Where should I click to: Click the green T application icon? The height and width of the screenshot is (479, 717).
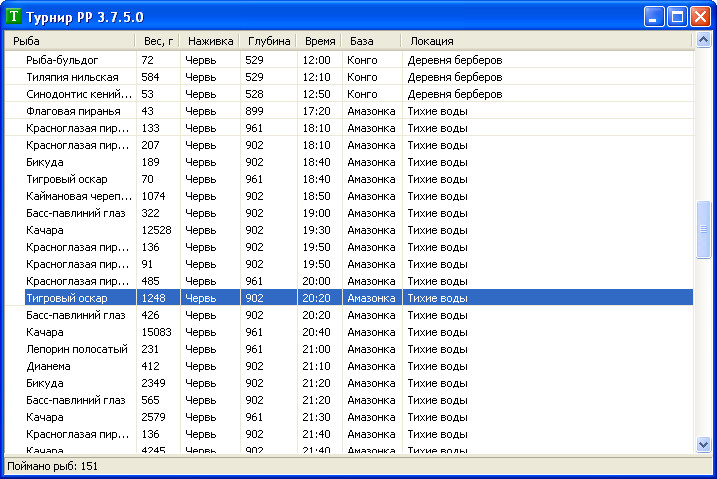tap(14, 16)
